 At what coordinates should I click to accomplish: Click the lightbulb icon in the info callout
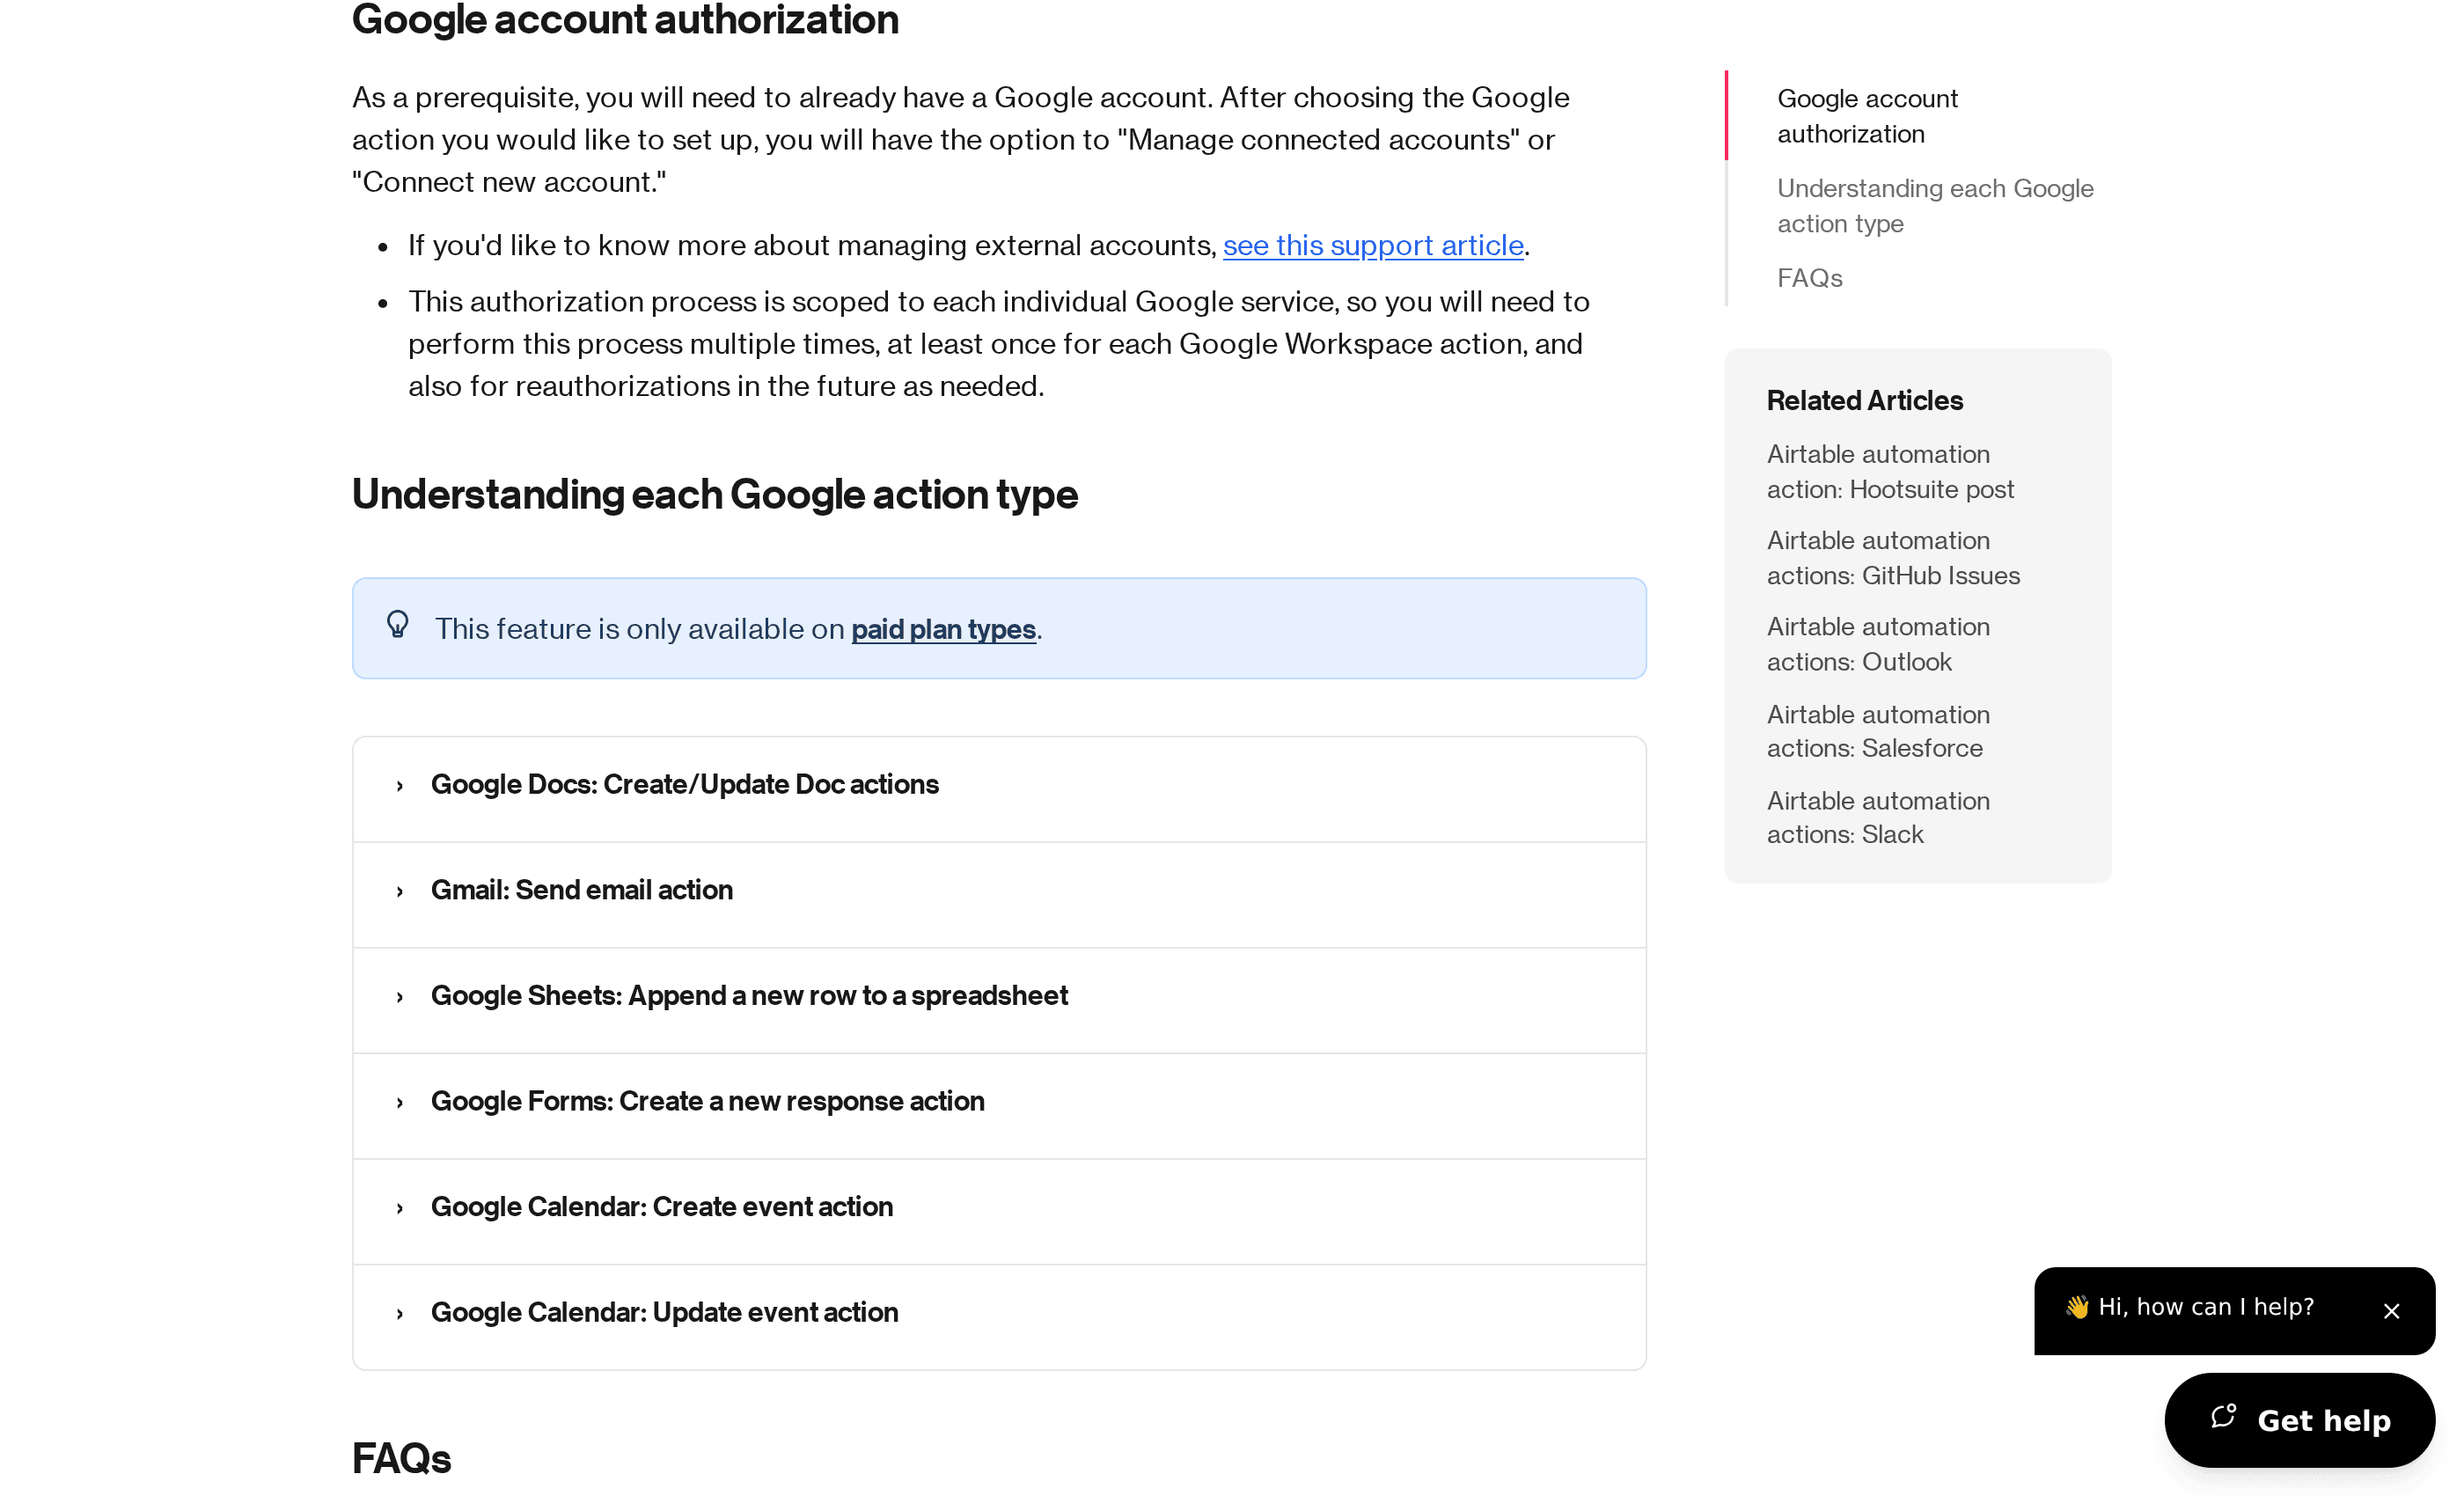pyautogui.click(x=398, y=625)
